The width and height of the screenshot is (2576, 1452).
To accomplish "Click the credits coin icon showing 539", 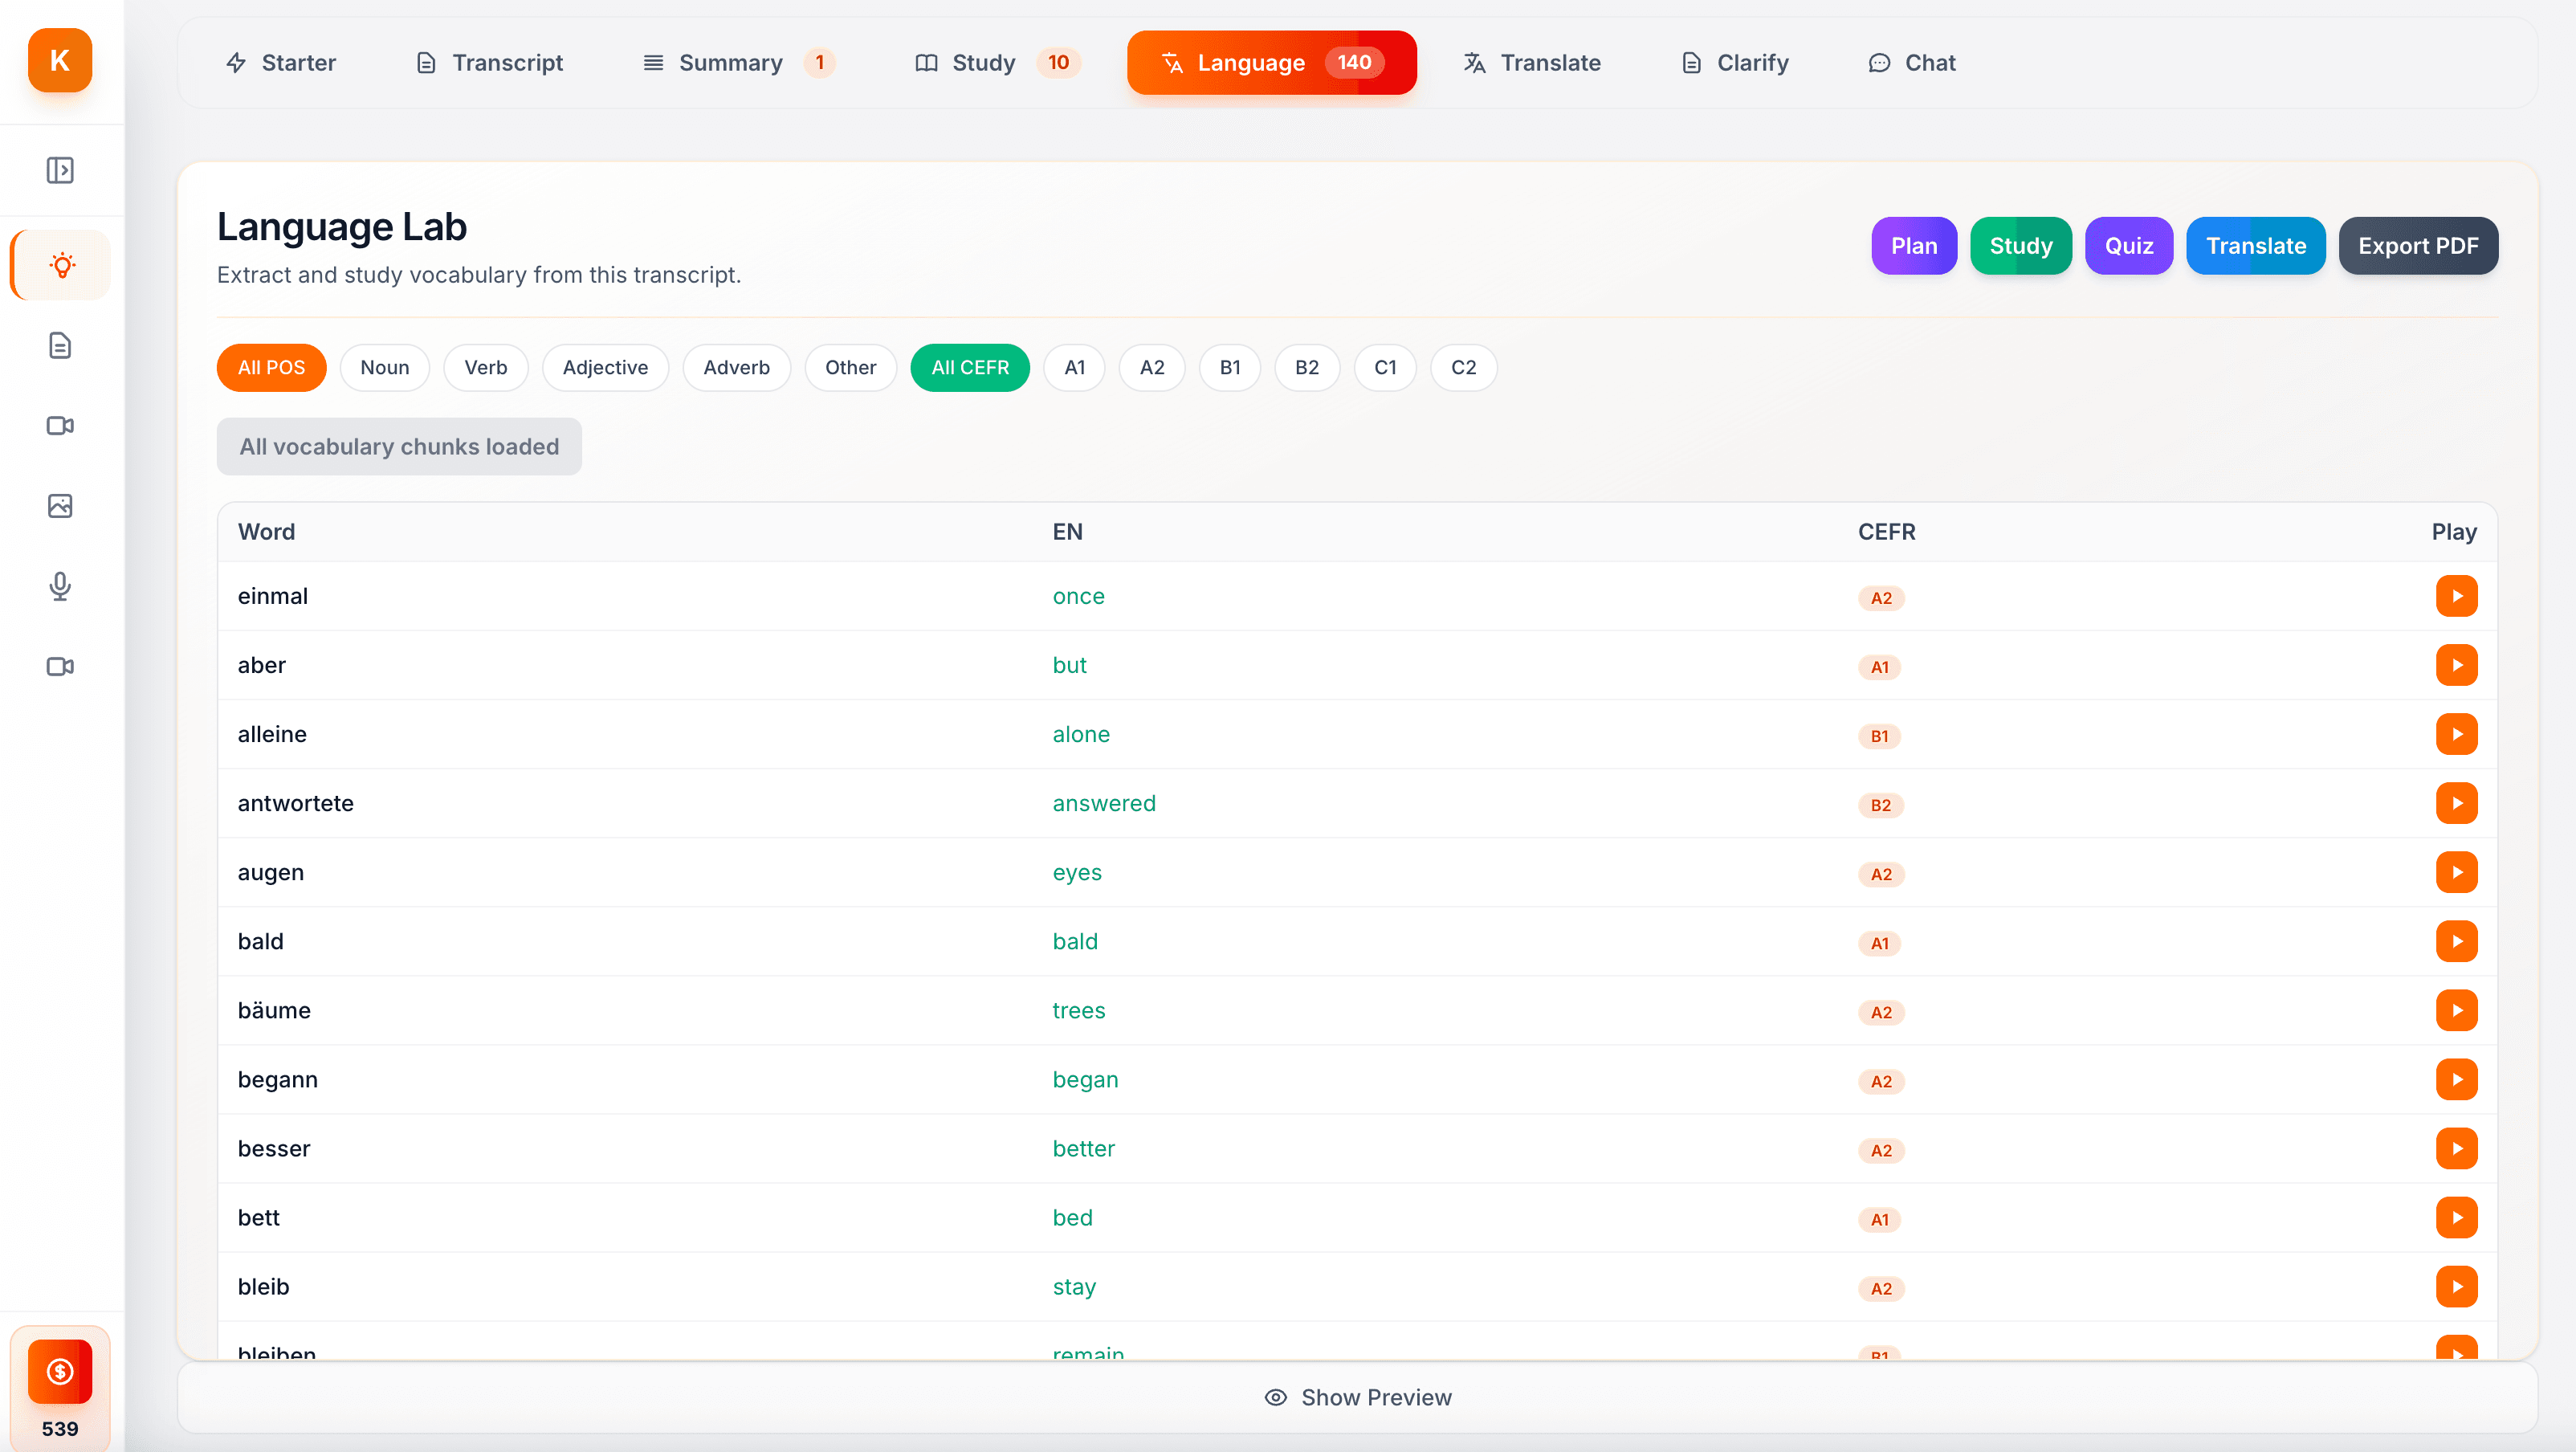I will tap(59, 1371).
